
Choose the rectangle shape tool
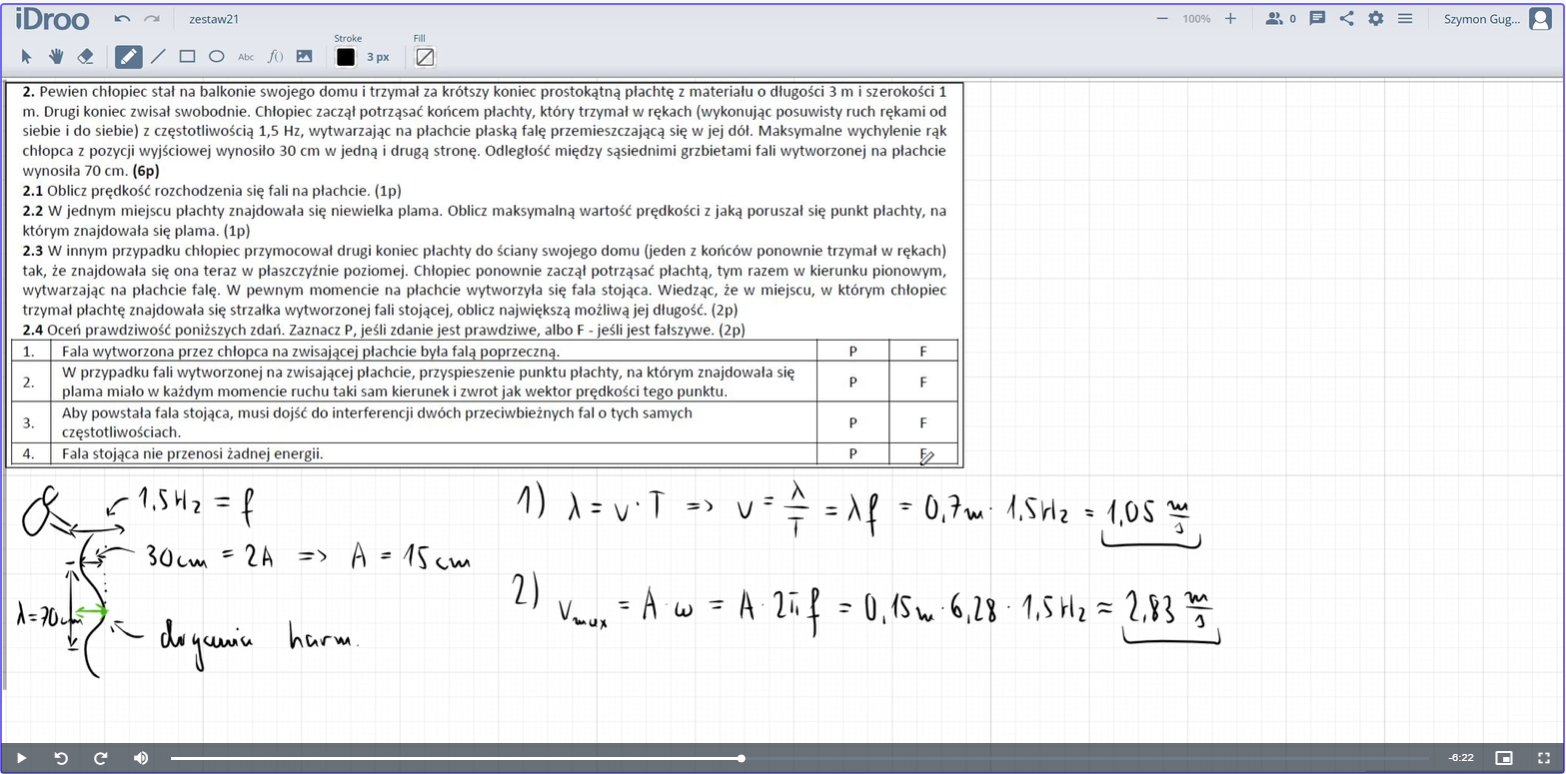187,57
